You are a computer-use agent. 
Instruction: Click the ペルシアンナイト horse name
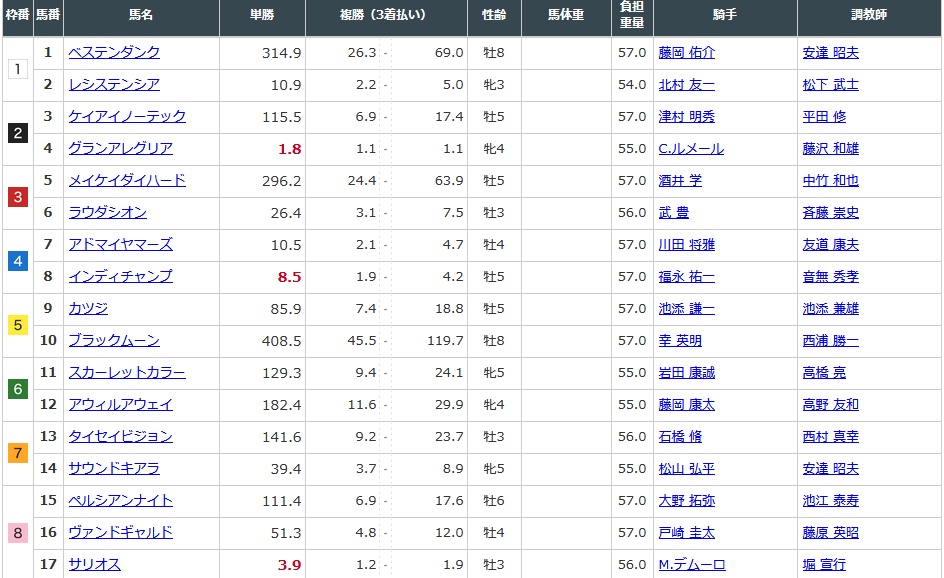[120, 501]
